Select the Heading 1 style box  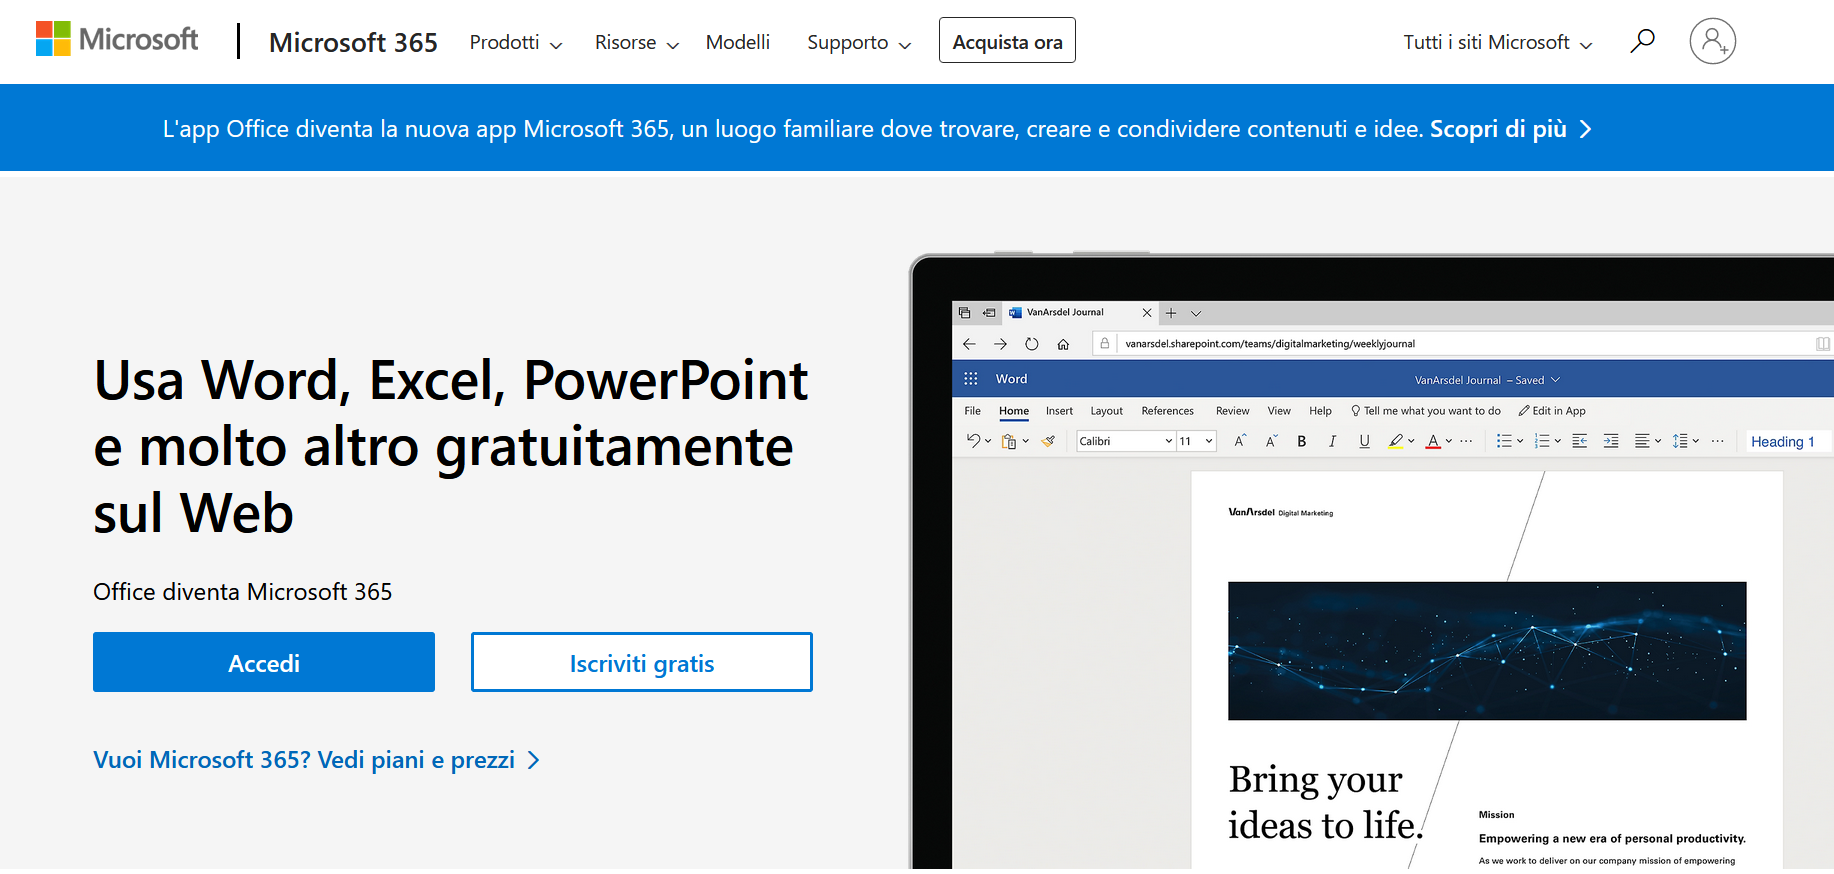pyautogui.click(x=1787, y=442)
